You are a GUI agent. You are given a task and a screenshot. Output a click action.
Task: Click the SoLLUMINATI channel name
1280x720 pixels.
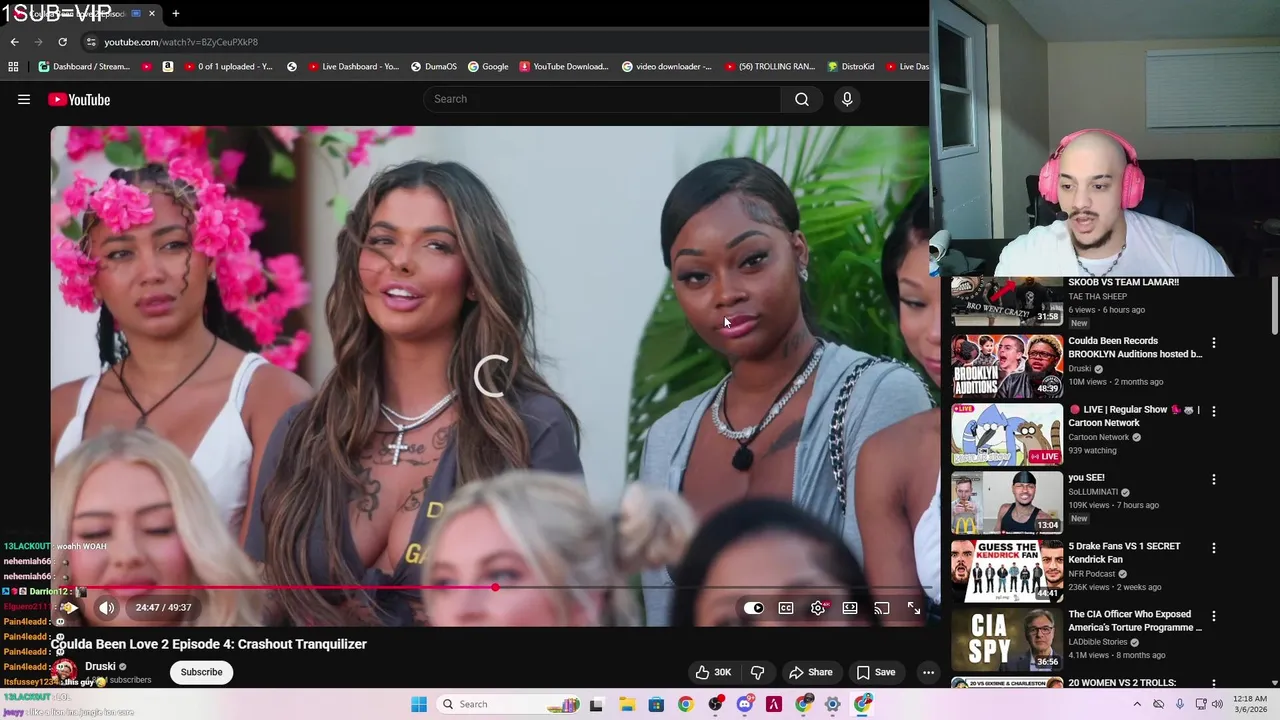1094,492
